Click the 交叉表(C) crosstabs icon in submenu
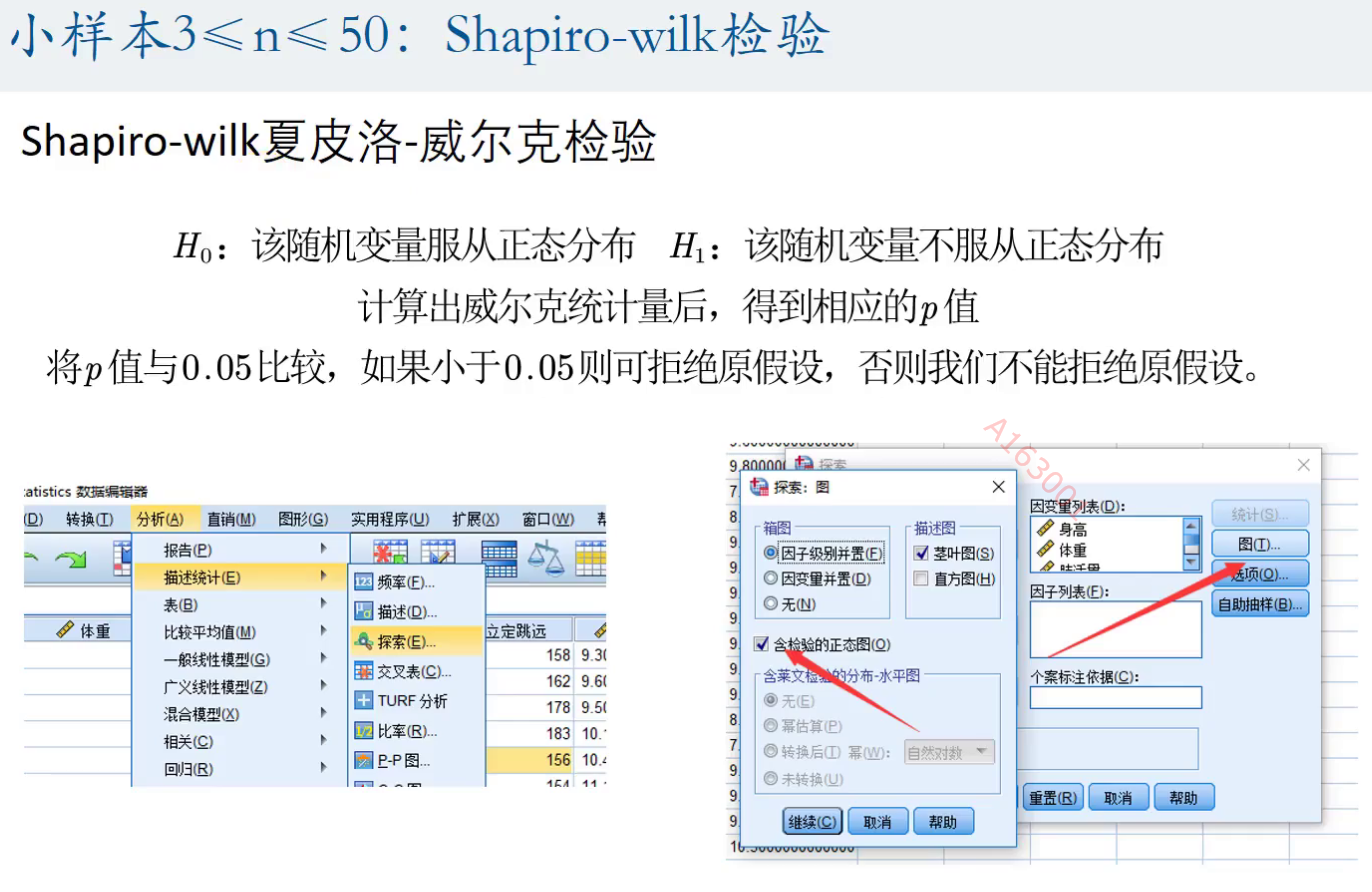Screen dimensions: 1372x892 [364, 671]
